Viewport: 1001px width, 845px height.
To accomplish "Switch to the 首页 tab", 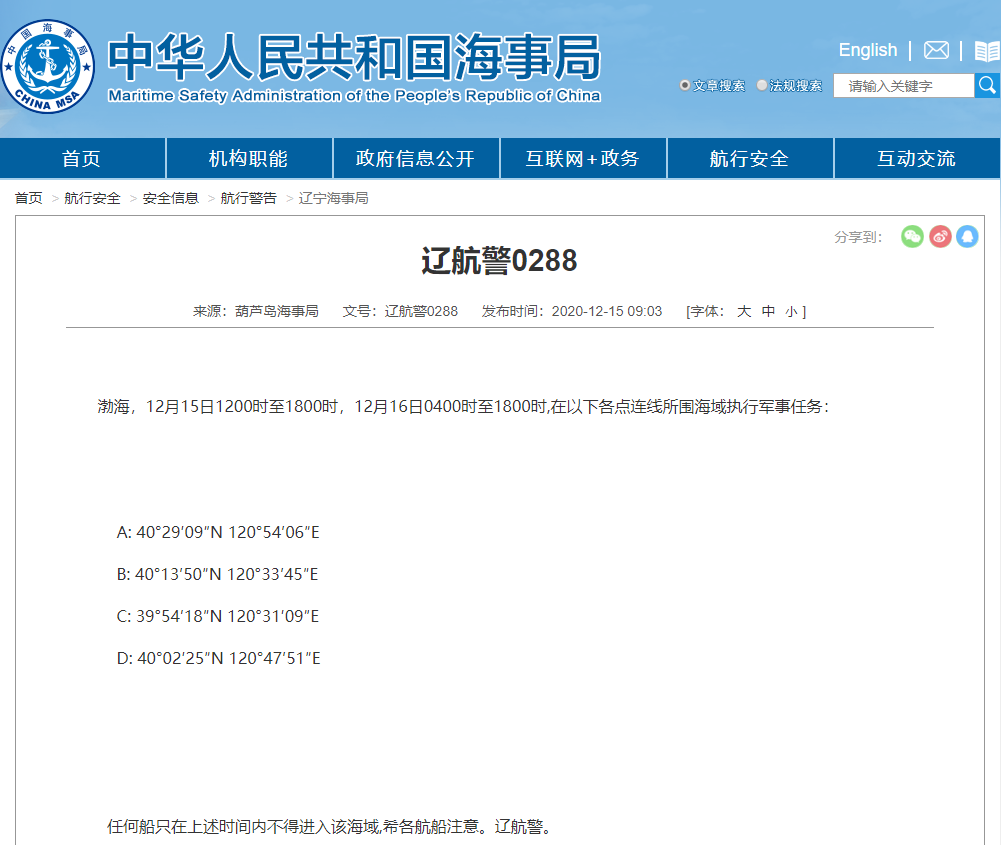I will click(x=83, y=158).
